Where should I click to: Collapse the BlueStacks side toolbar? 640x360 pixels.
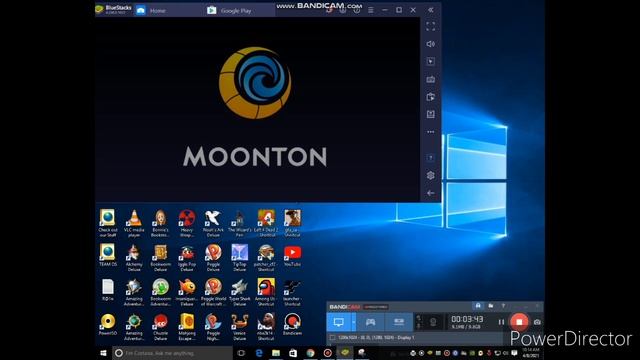coord(431,10)
